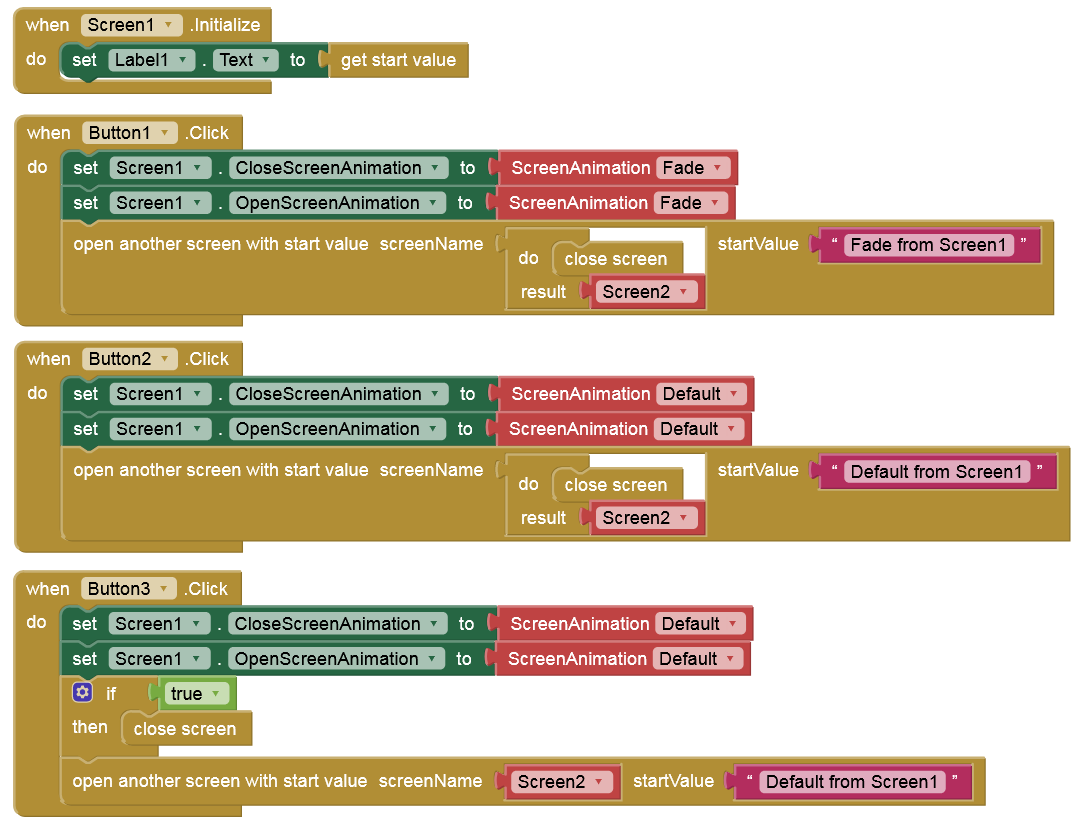Click "Default from Screen1" string in Button2.Click
This screenshot has height=825, width=1078.
click(936, 472)
